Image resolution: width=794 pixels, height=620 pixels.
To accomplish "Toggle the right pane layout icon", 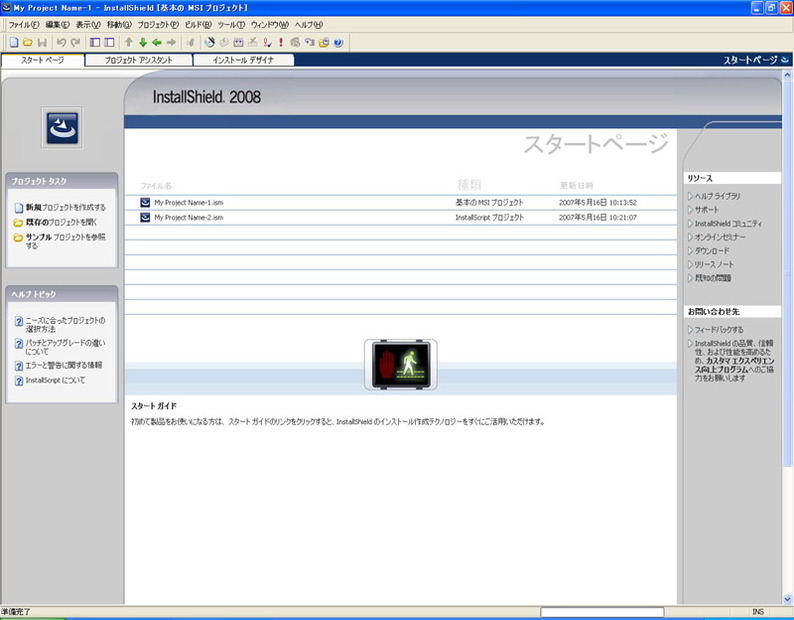I will coord(109,43).
